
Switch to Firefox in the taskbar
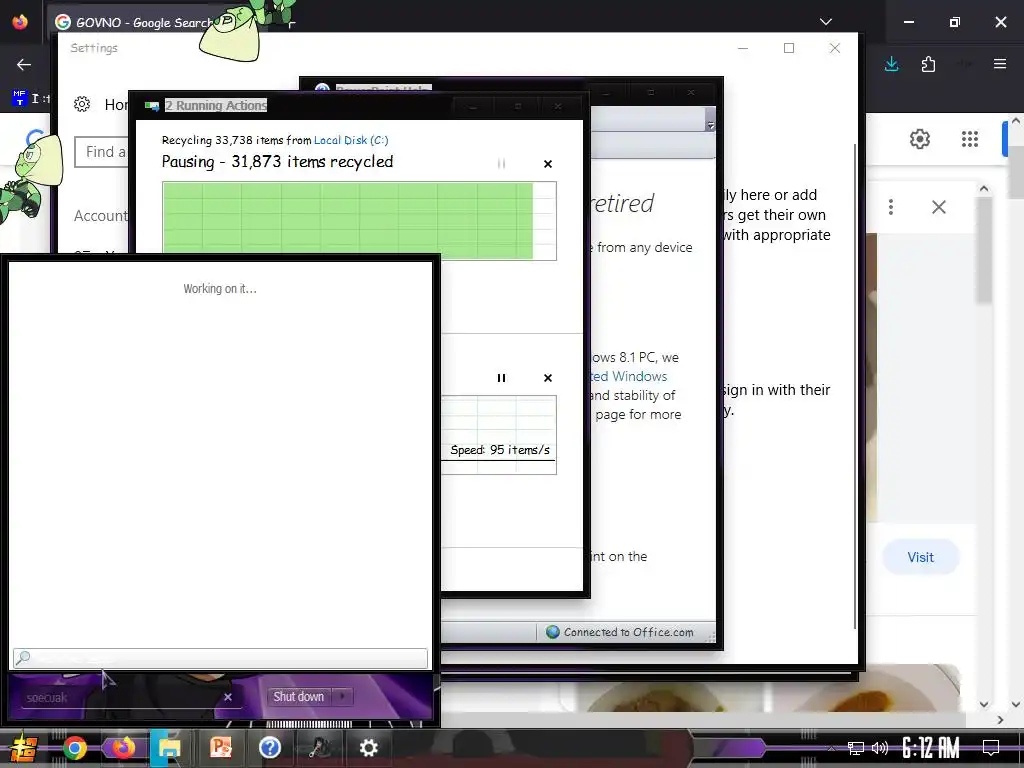(x=123, y=747)
